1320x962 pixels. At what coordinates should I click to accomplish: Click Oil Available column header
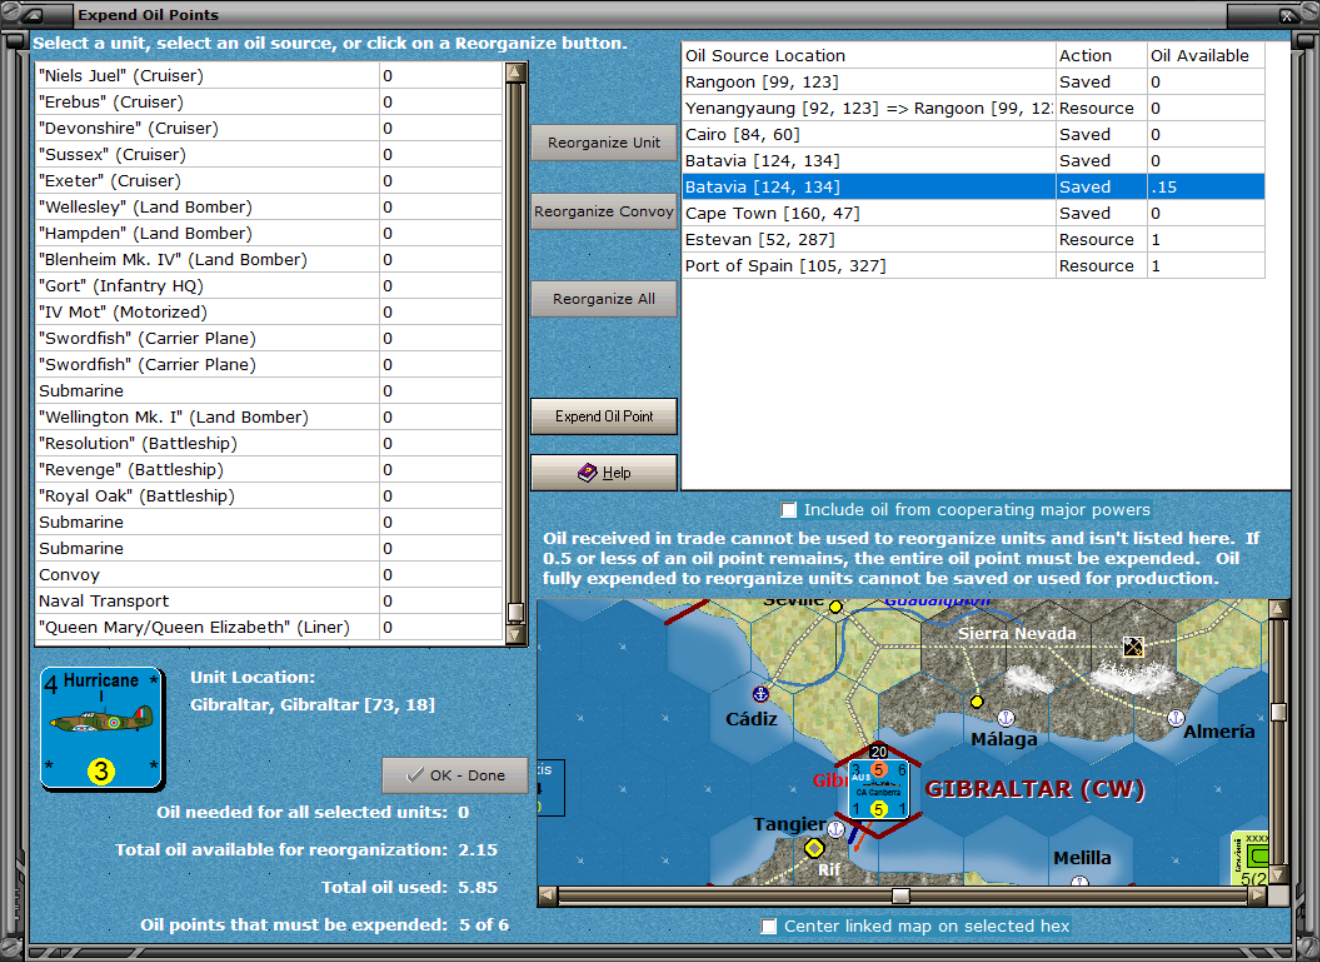pyautogui.click(x=1206, y=56)
